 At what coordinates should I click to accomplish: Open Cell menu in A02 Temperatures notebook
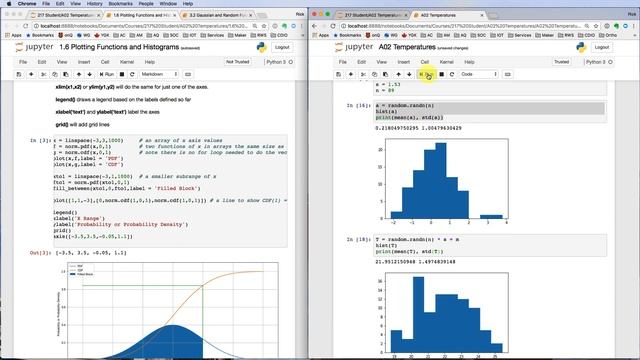[x=424, y=62]
